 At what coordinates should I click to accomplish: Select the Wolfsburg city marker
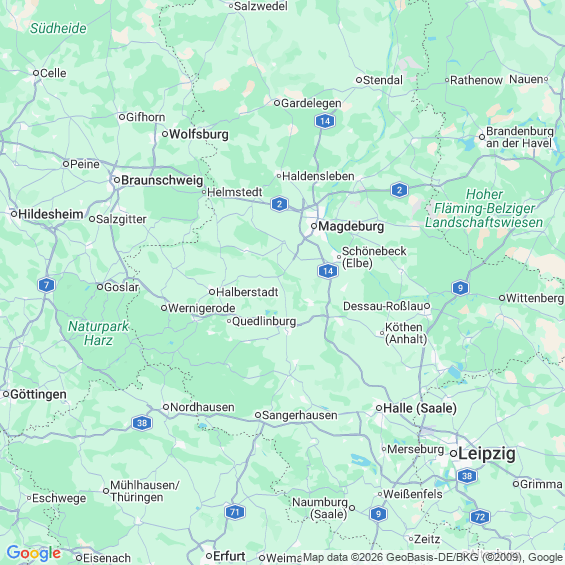[165, 134]
